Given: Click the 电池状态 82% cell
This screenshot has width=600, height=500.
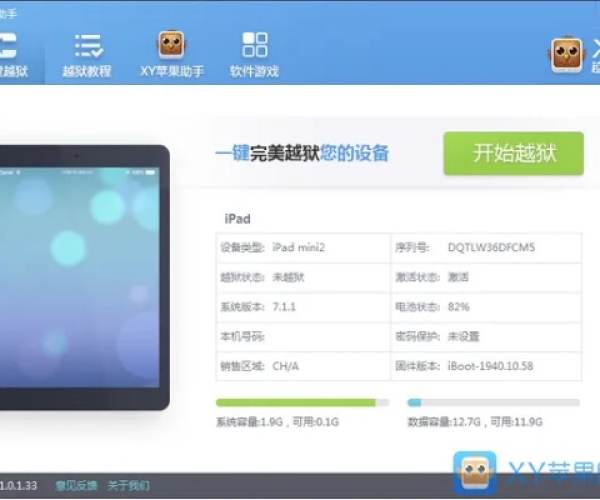Looking at the screenshot, I should pyautogui.click(x=486, y=307).
